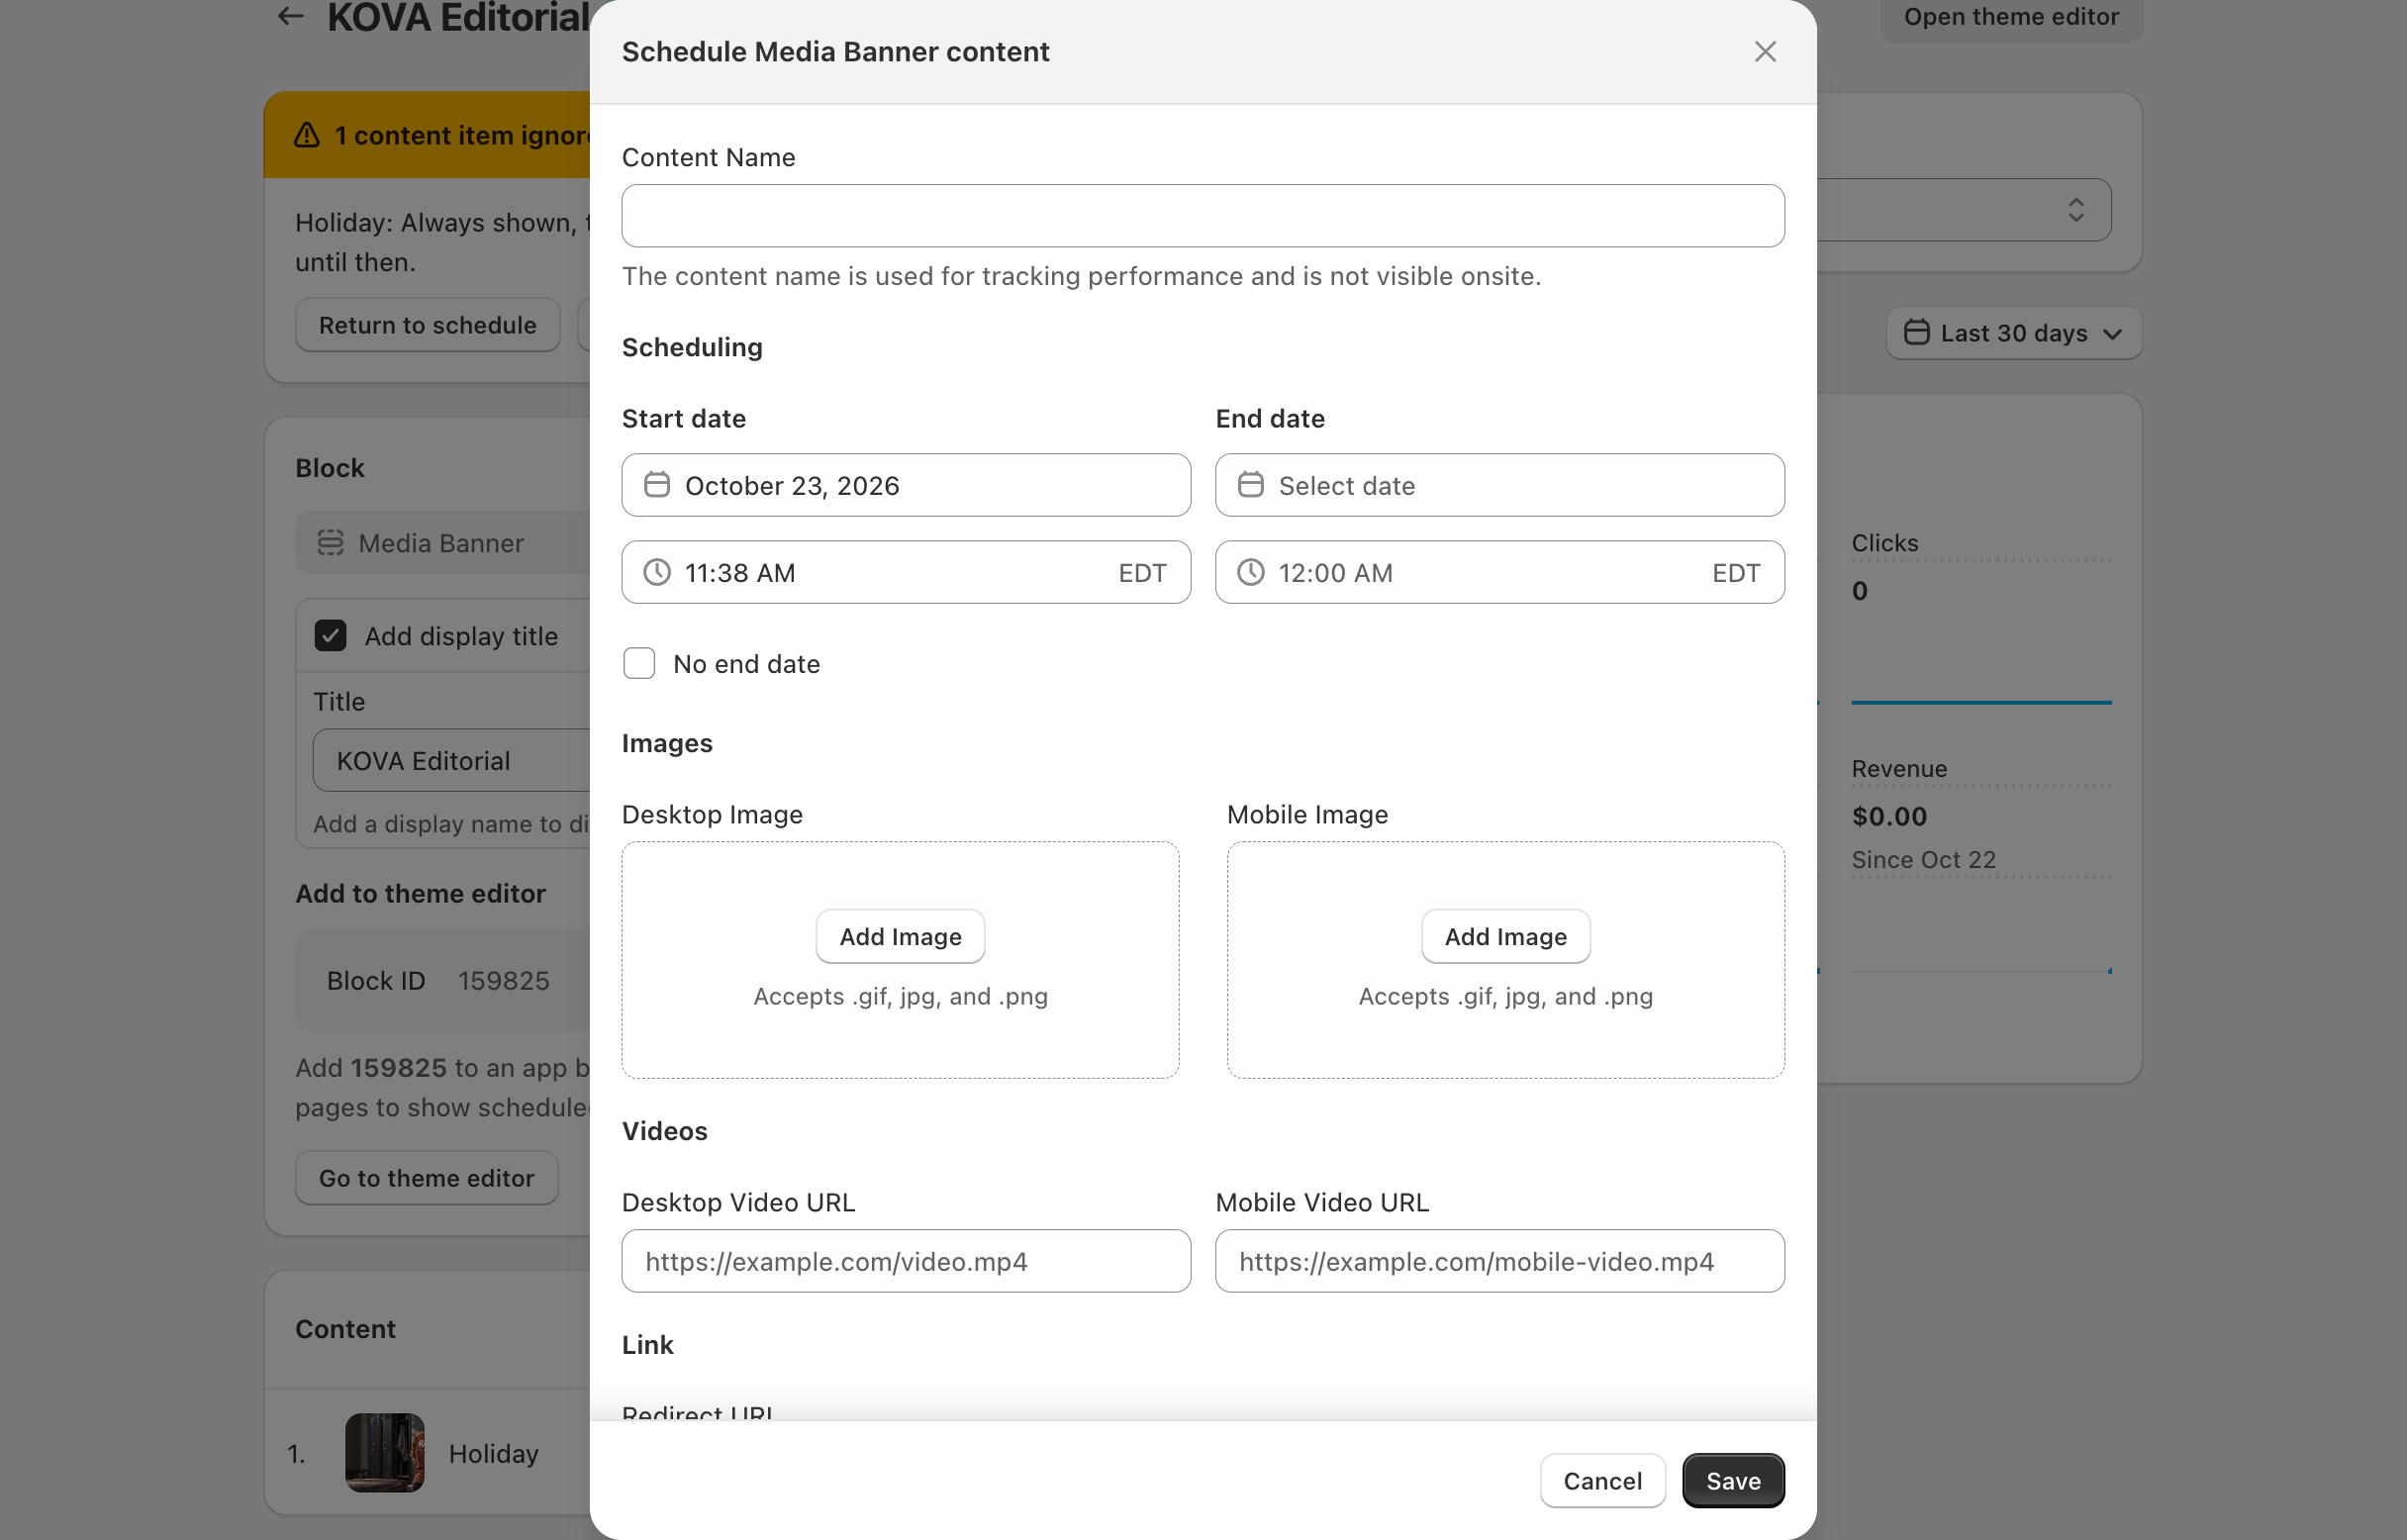Open the Last 30 days date range dropdown
The height and width of the screenshot is (1540, 2407).
(2013, 333)
